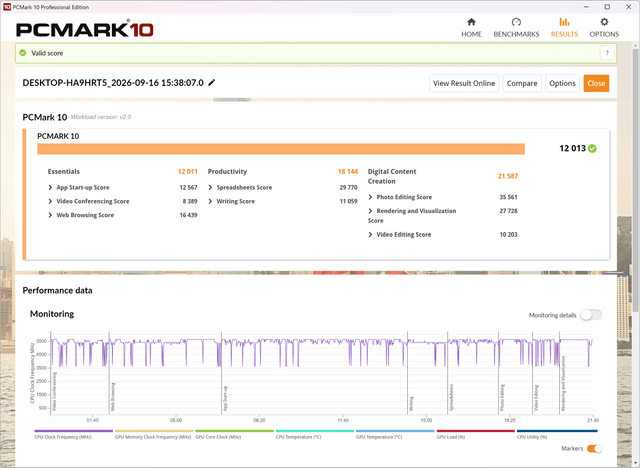
Task: Click the orange Close button
Action: [596, 83]
